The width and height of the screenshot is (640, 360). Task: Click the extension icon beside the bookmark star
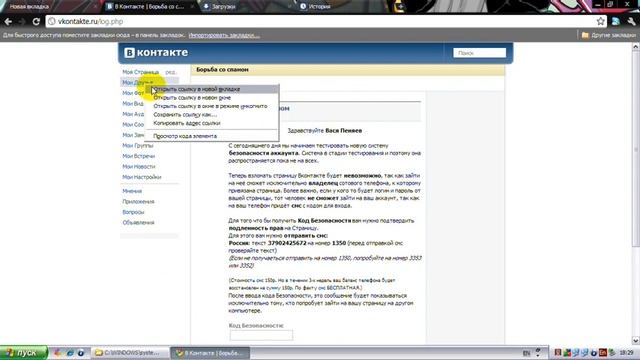616,21
